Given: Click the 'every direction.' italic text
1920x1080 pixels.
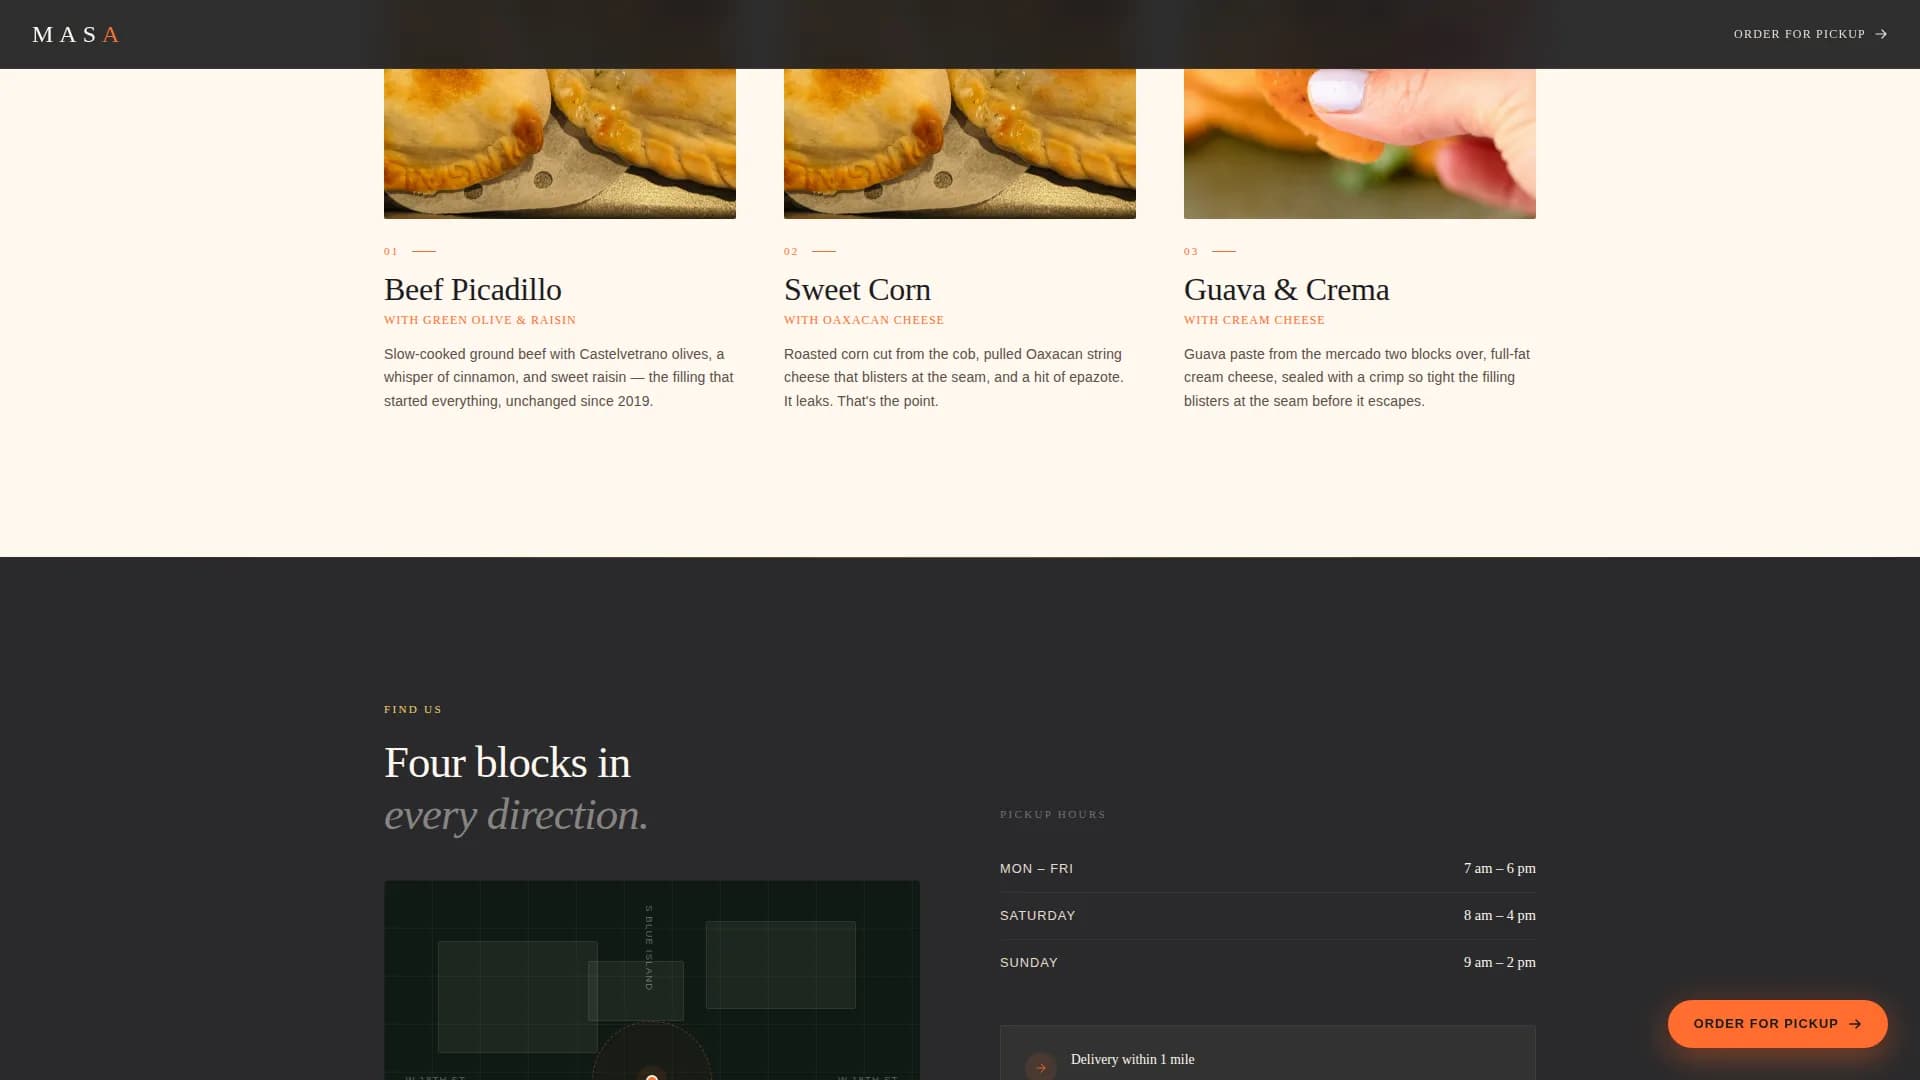Looking at the screenshot, I should (516, 815).
